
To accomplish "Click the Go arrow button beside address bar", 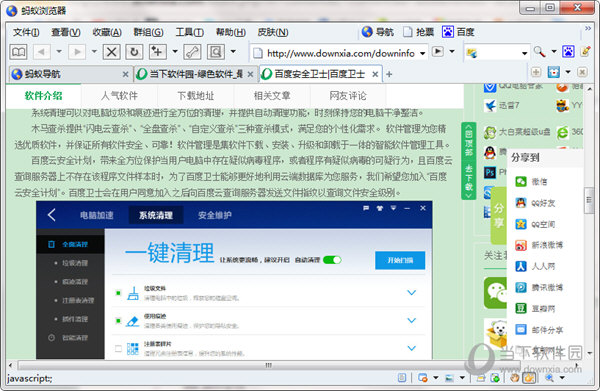I will [x=438, y=51].
